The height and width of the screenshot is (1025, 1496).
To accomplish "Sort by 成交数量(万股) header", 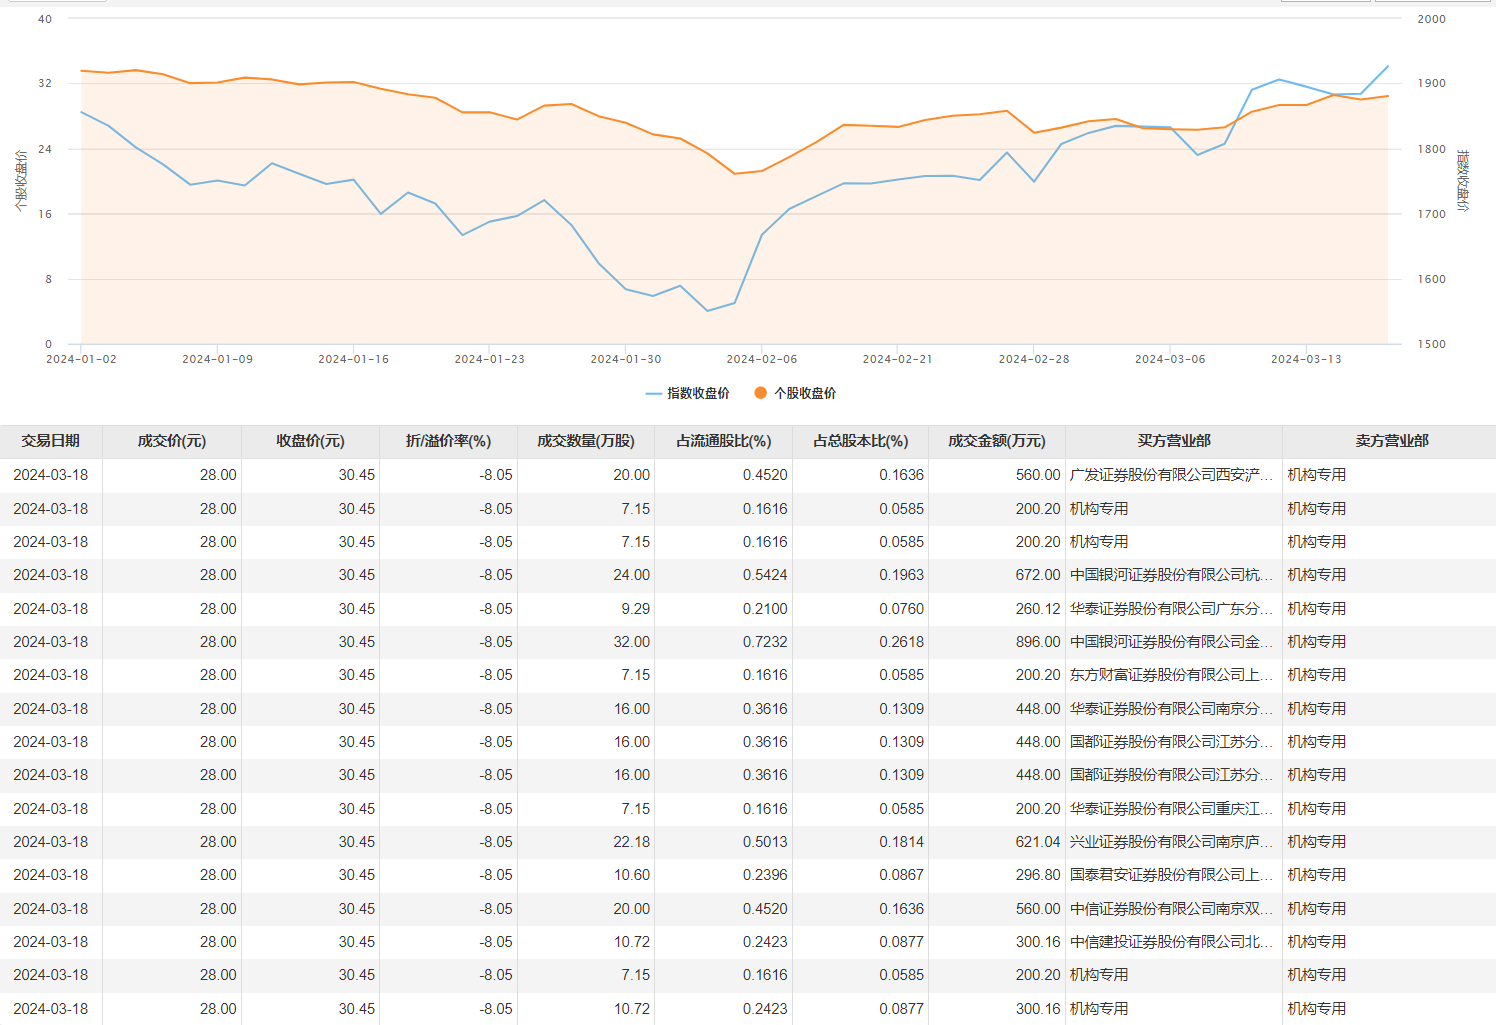I will pyautogui.click(x=585, y=441).
